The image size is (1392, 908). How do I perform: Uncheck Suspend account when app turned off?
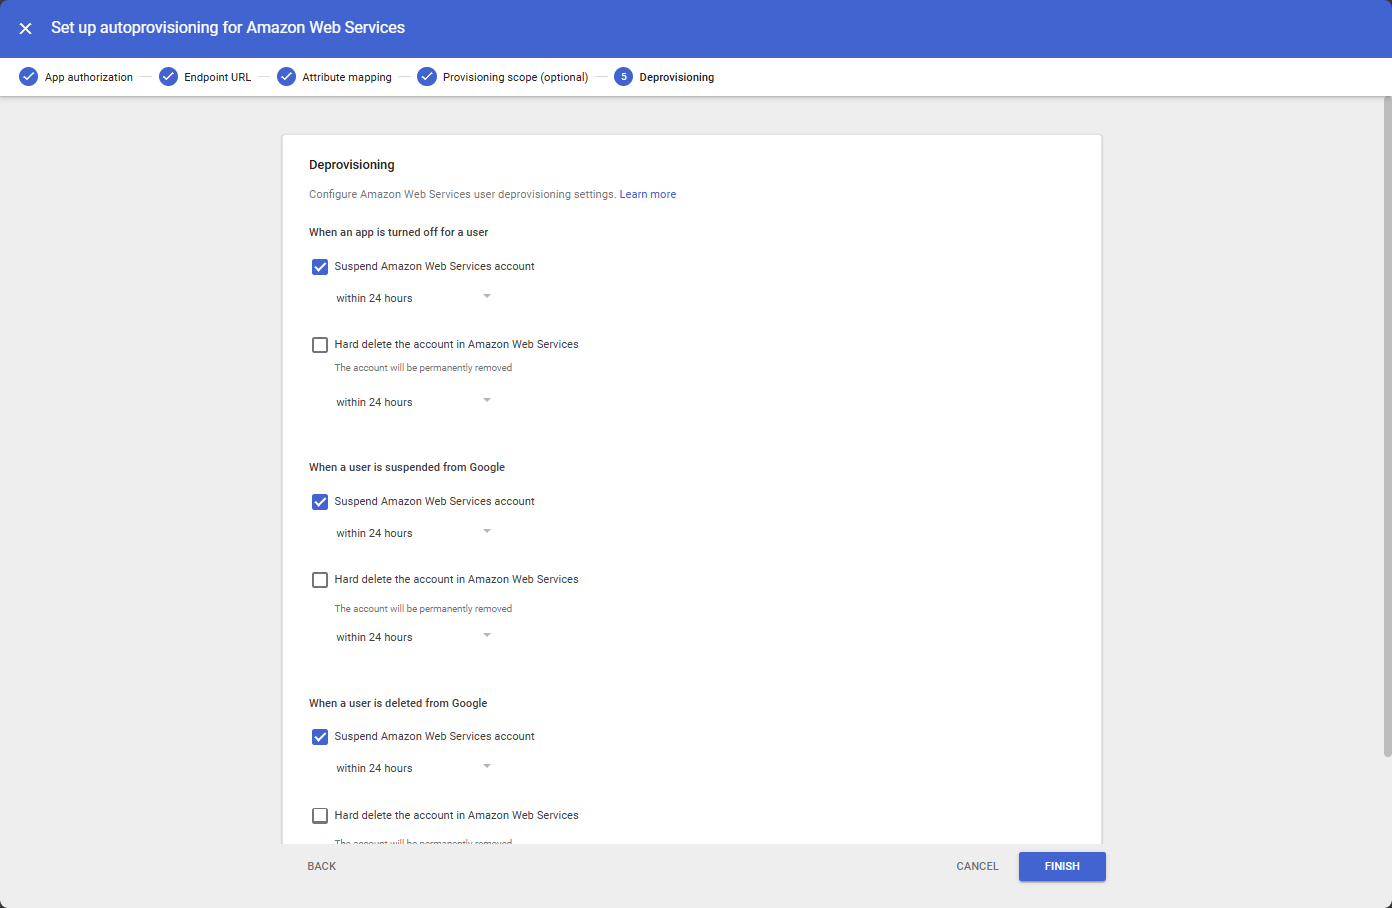[x=320, y=267]
